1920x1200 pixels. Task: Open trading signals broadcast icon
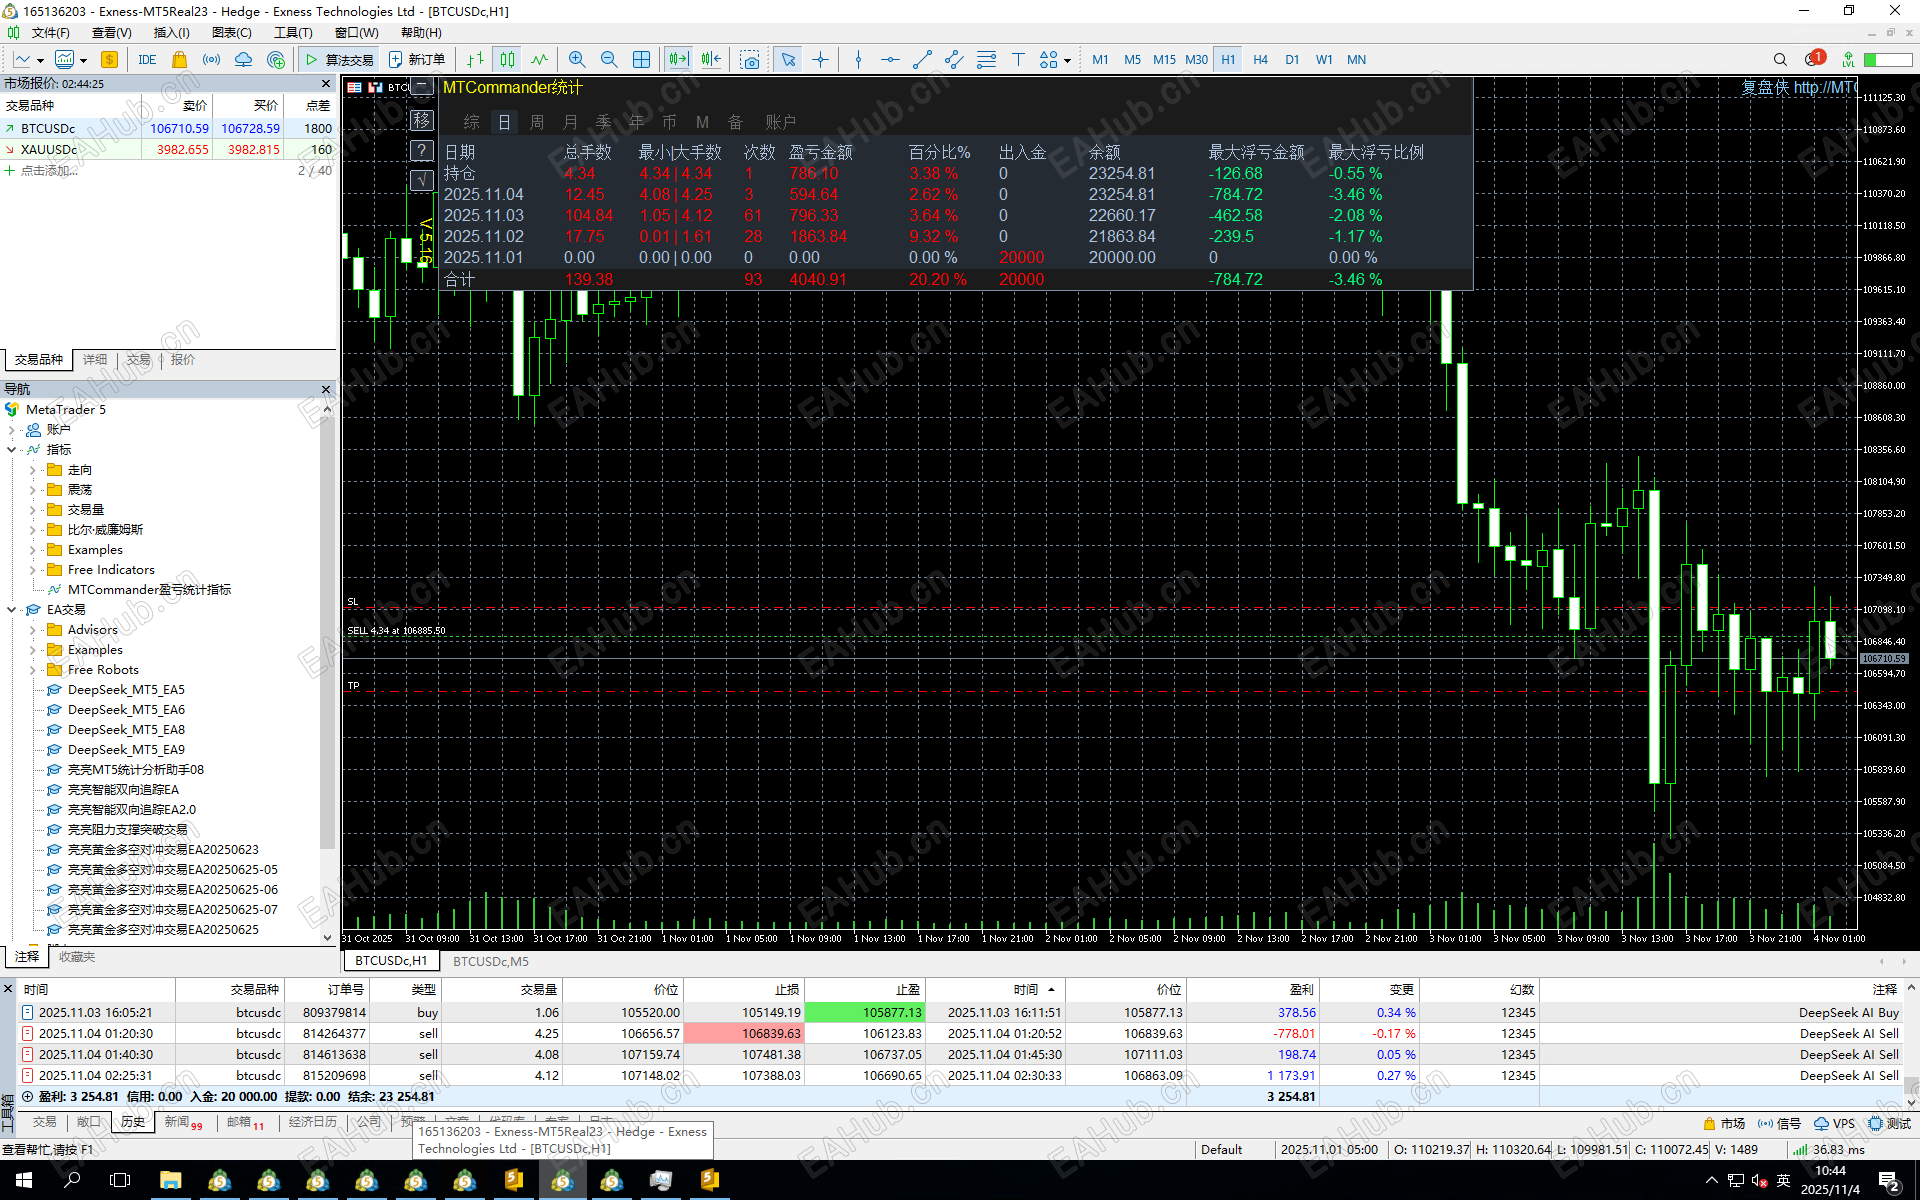211,60
